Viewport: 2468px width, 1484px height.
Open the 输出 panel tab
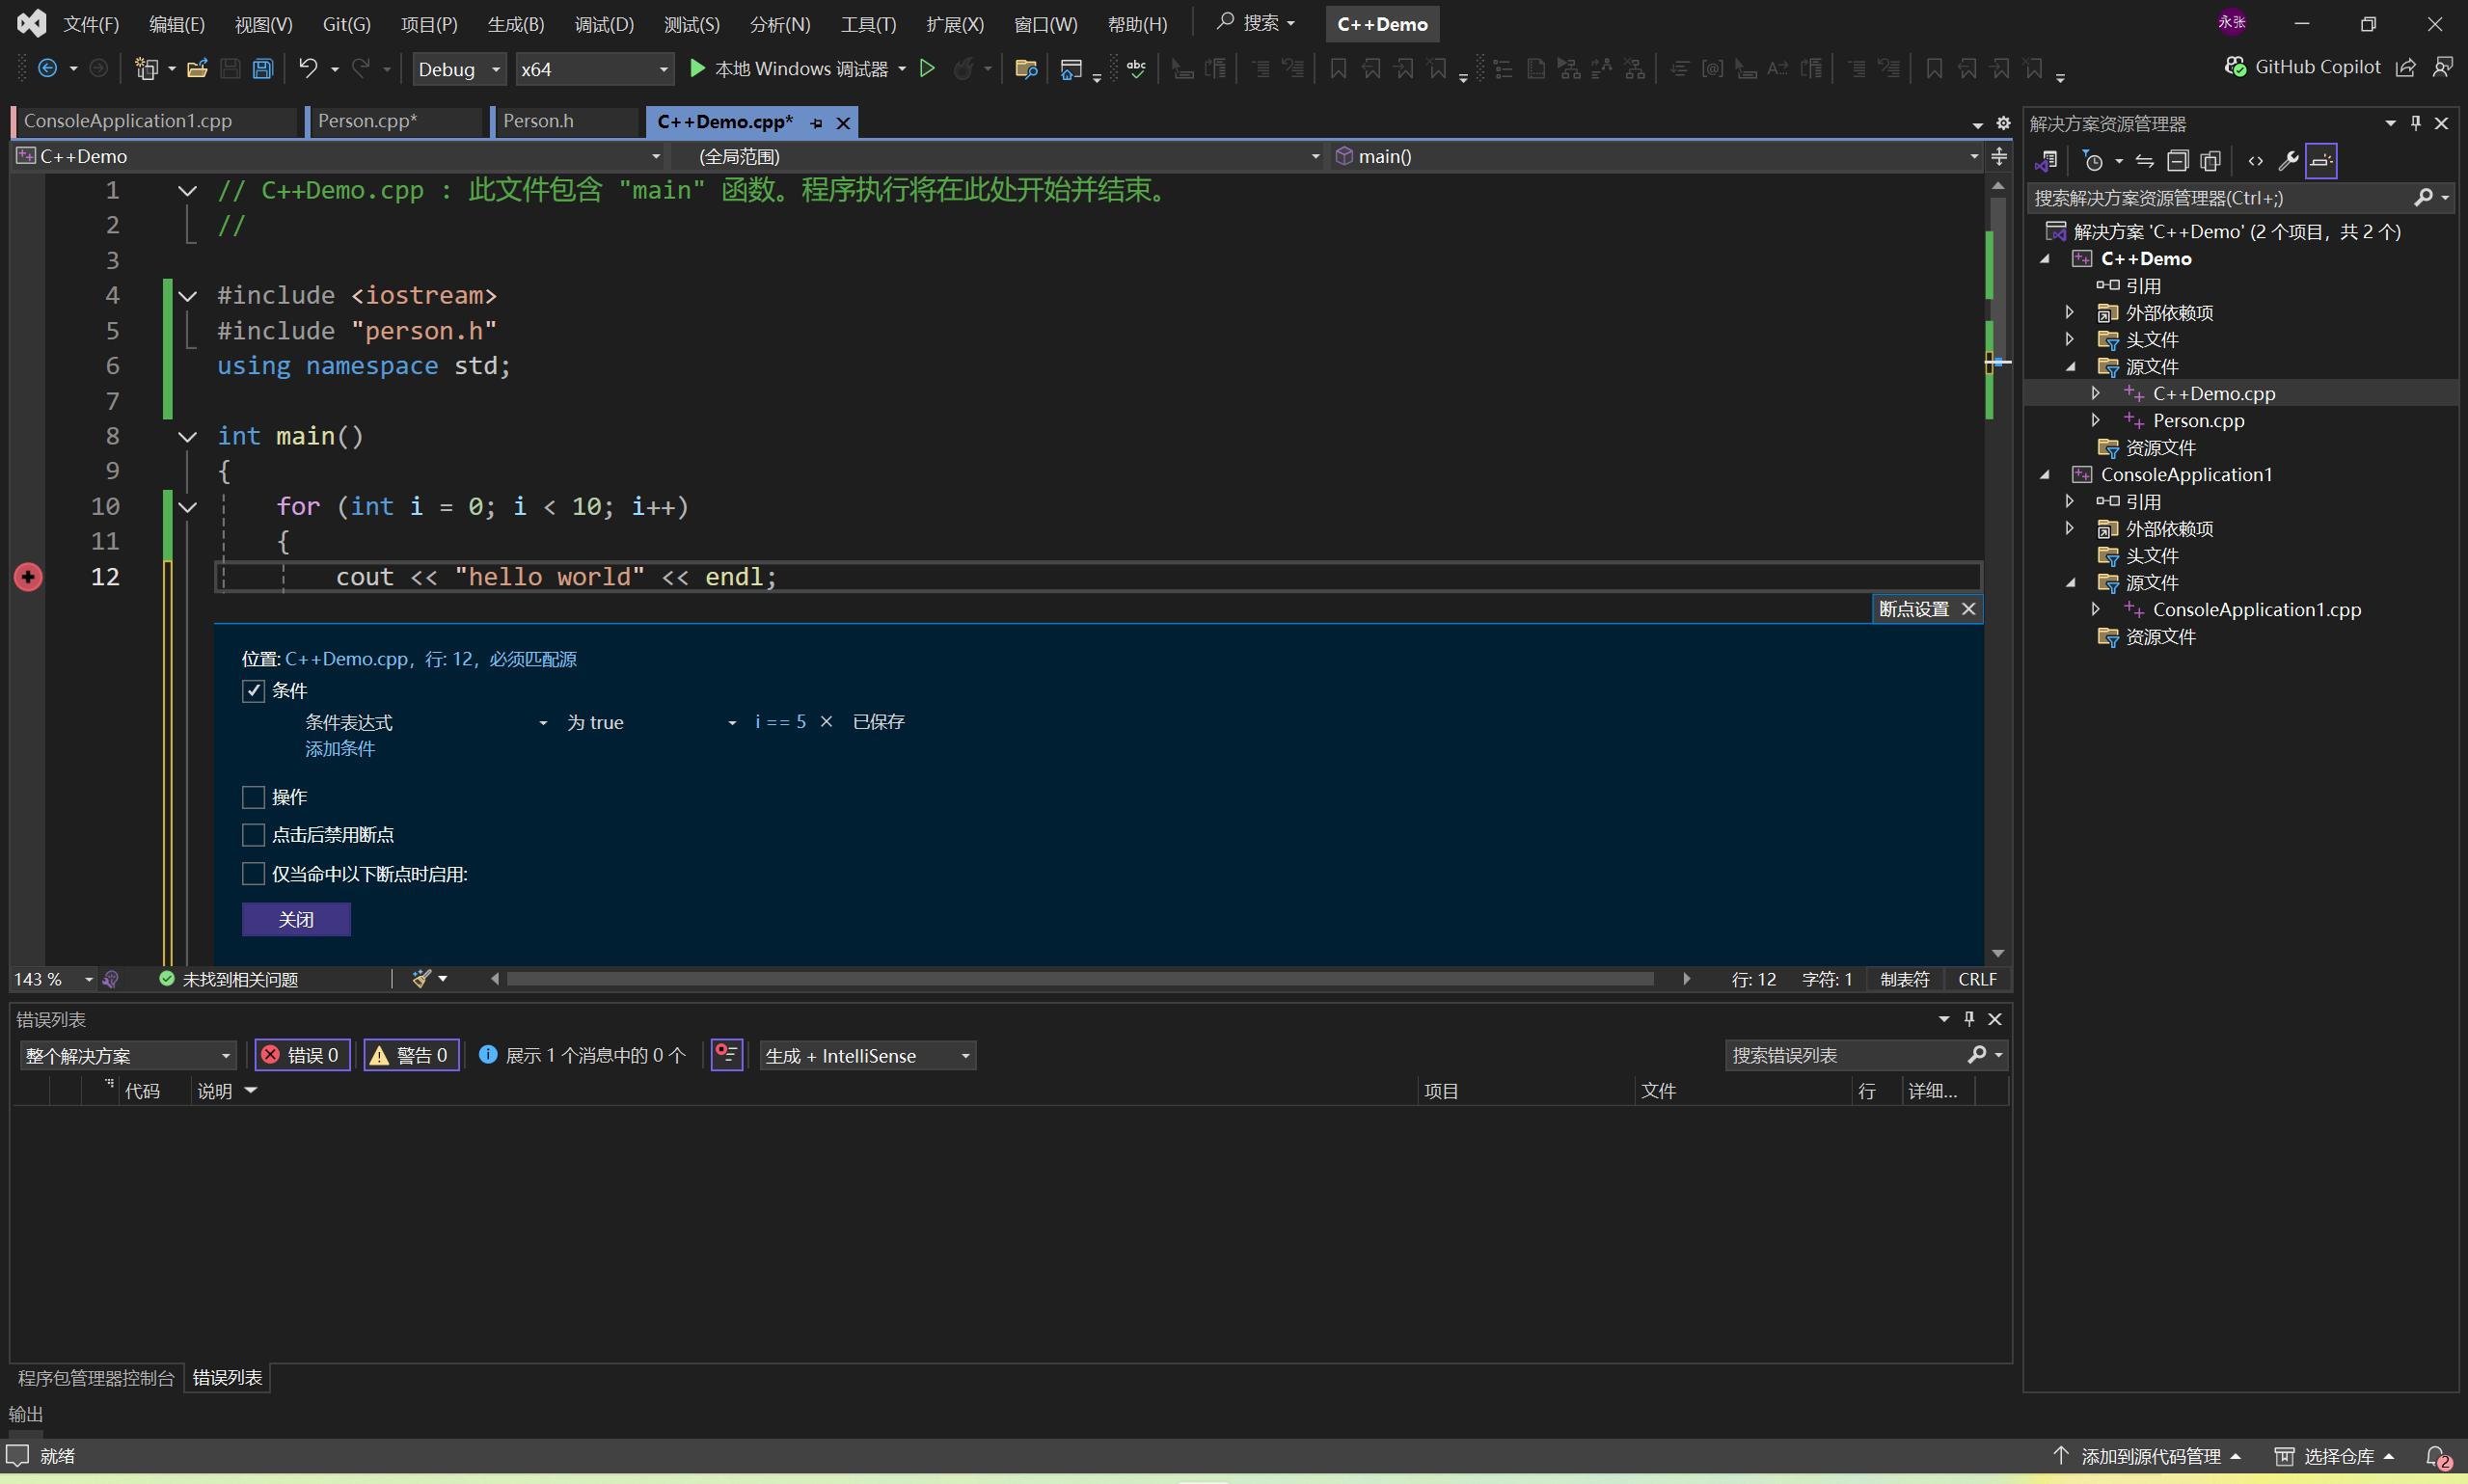click(26, 1414)
